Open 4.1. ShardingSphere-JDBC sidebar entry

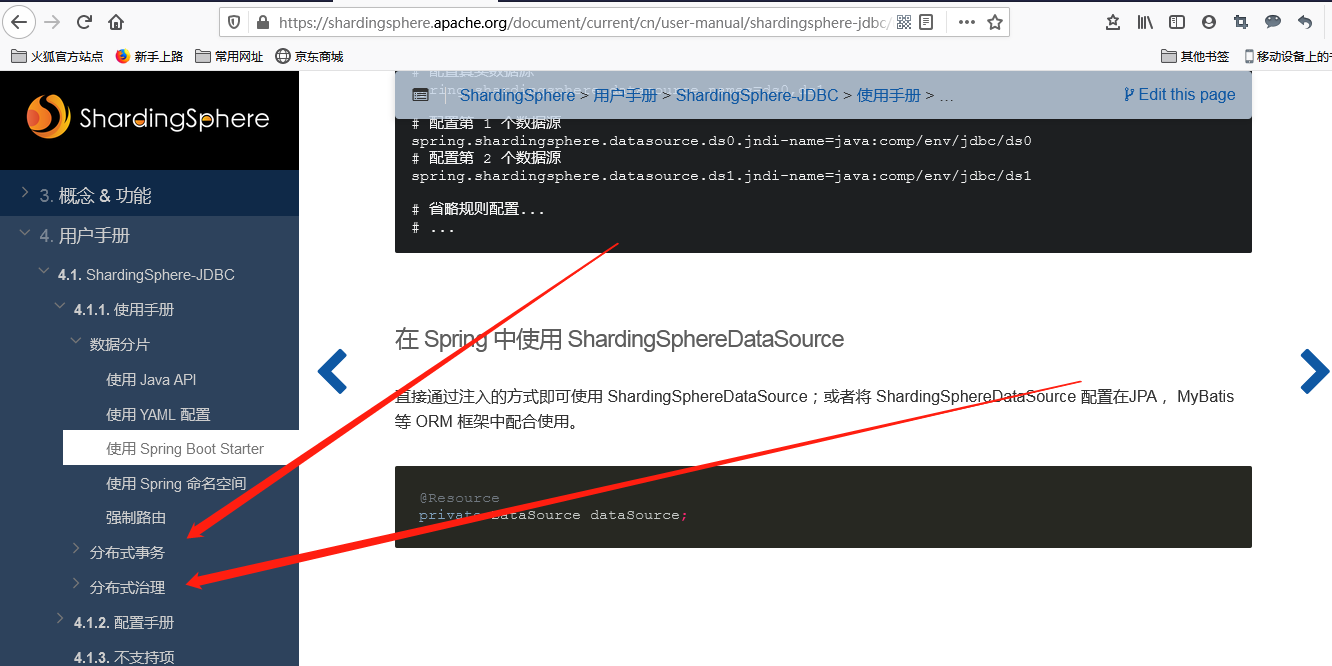(146, 275)
